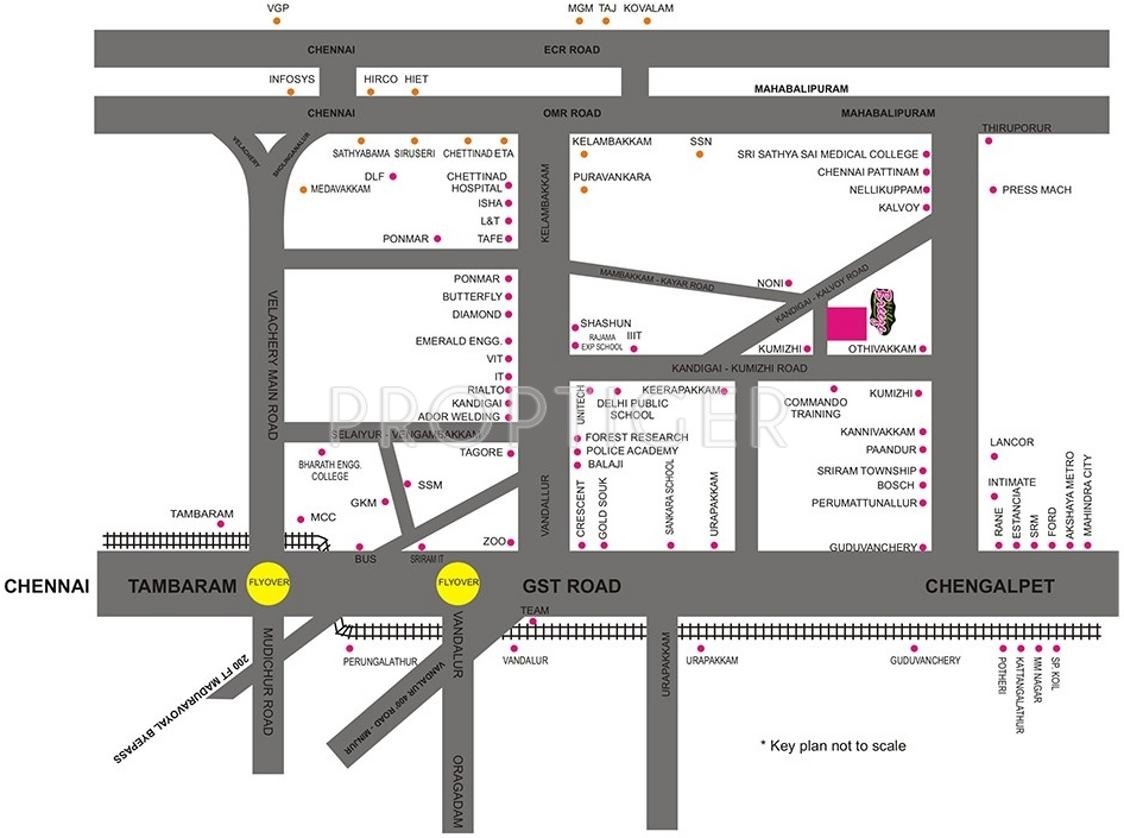The height and width of the screenshot is (838, 1124).
Task: Click the Thiruporur location dot
Action: [x=989, y=141]
